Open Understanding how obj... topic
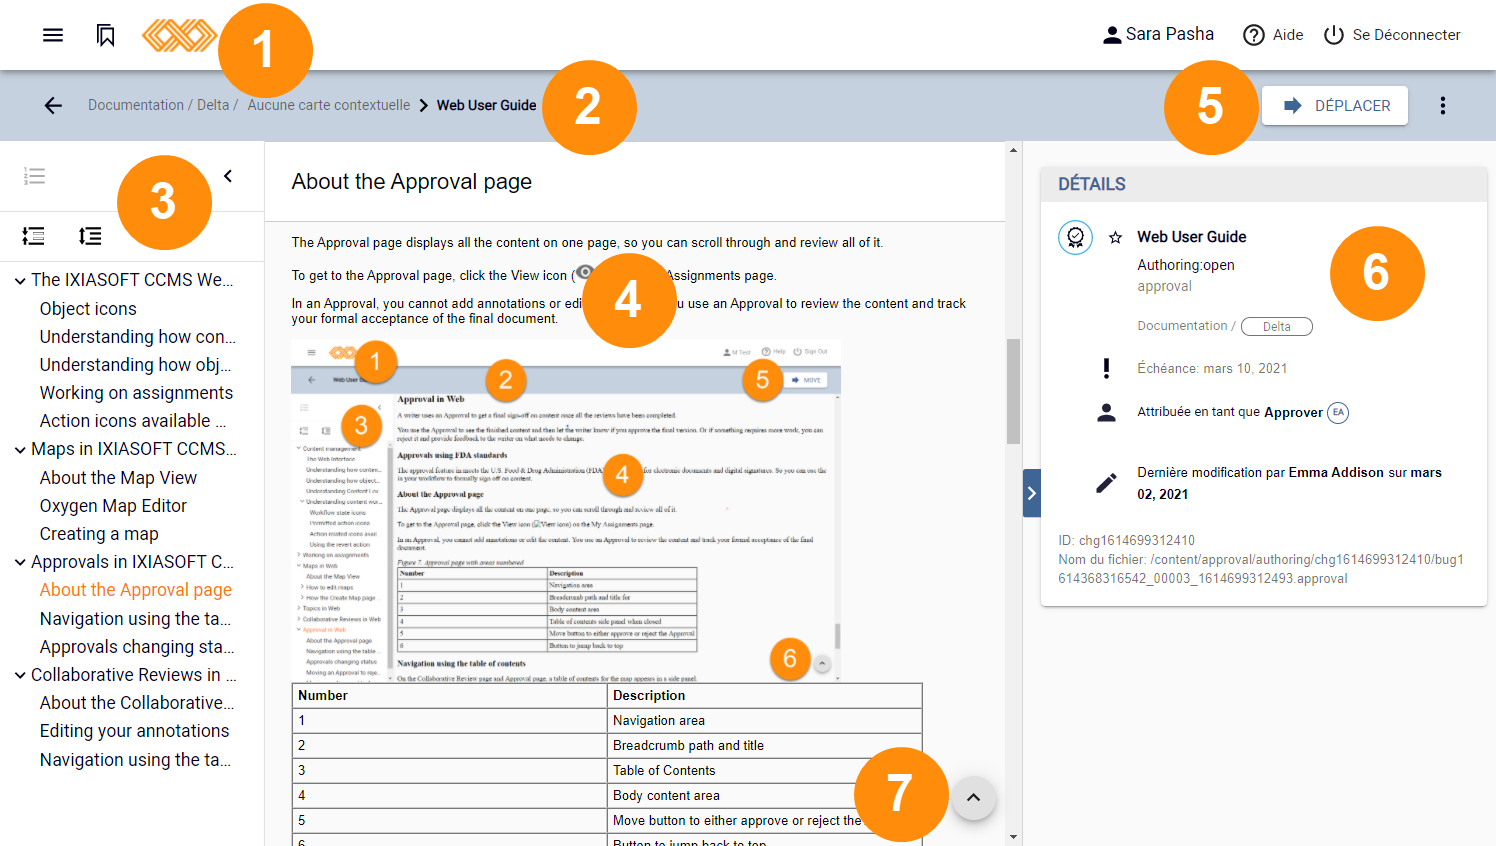This screenshot has height=846, width=1496. 136,365
